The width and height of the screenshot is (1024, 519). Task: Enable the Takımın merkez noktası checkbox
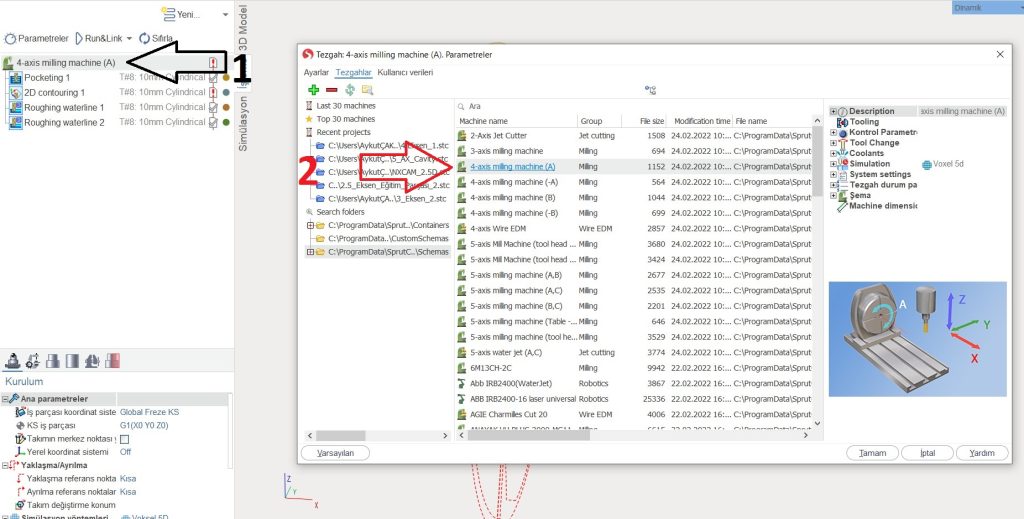[x=125, y=439]
